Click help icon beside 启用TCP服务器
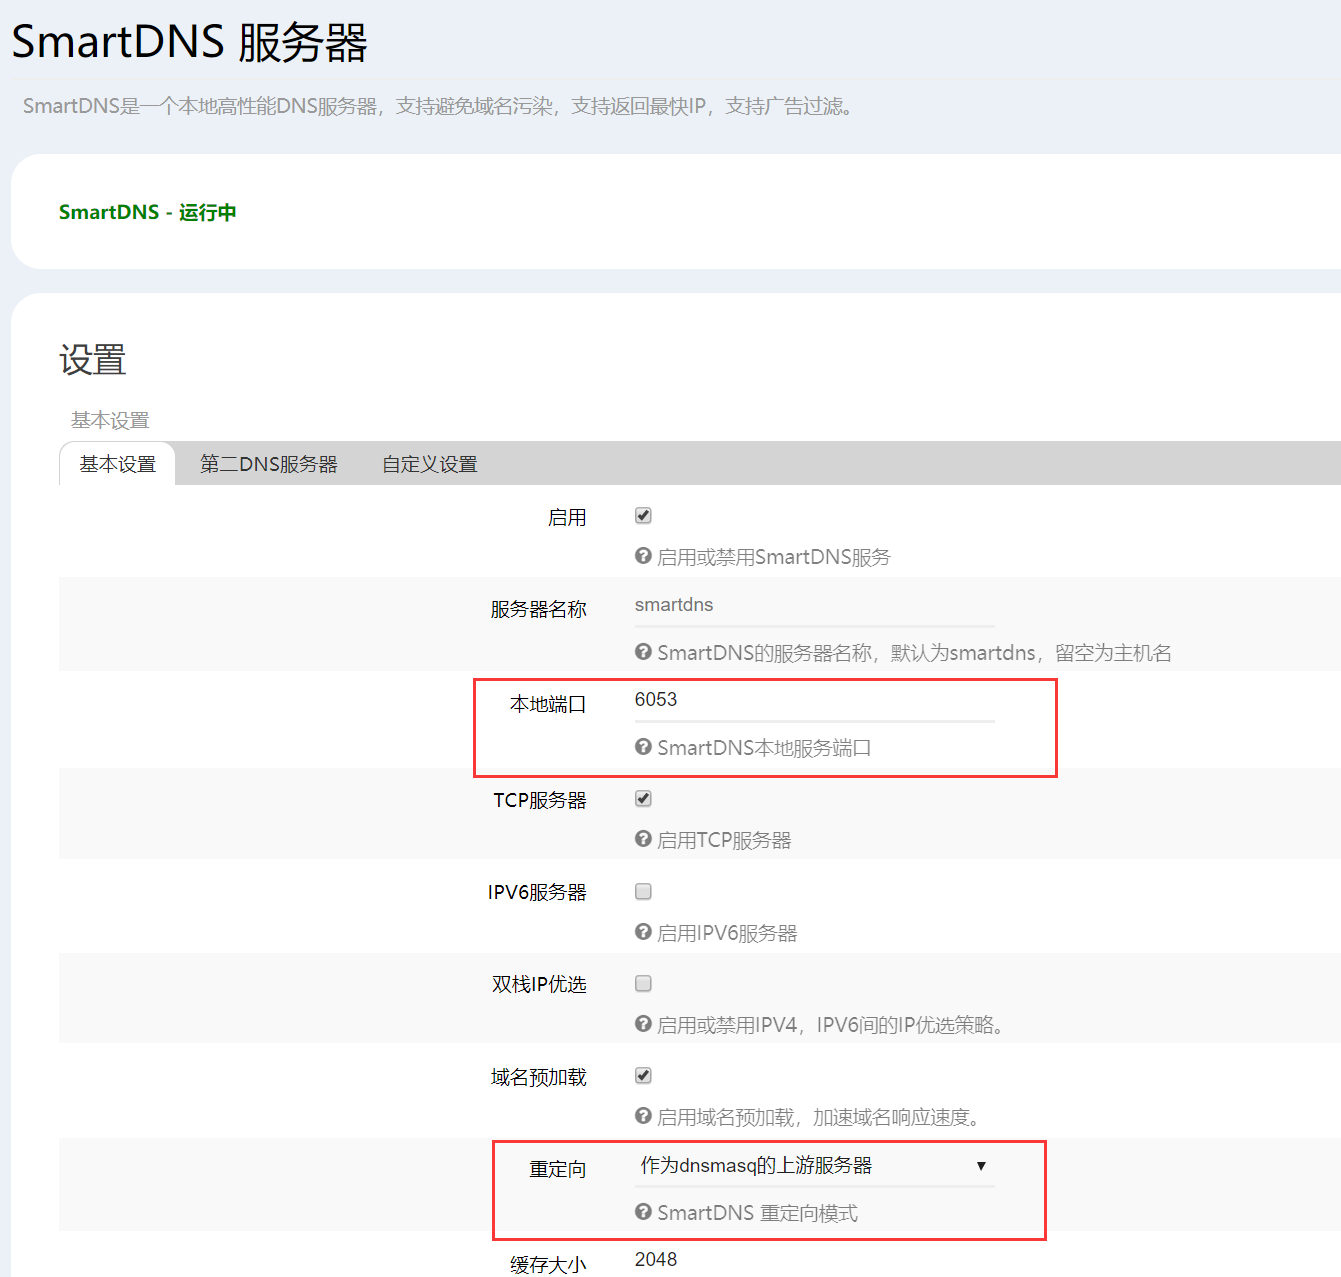The height and width of the screenshot is (1277, 1341). tap(643, 839)
